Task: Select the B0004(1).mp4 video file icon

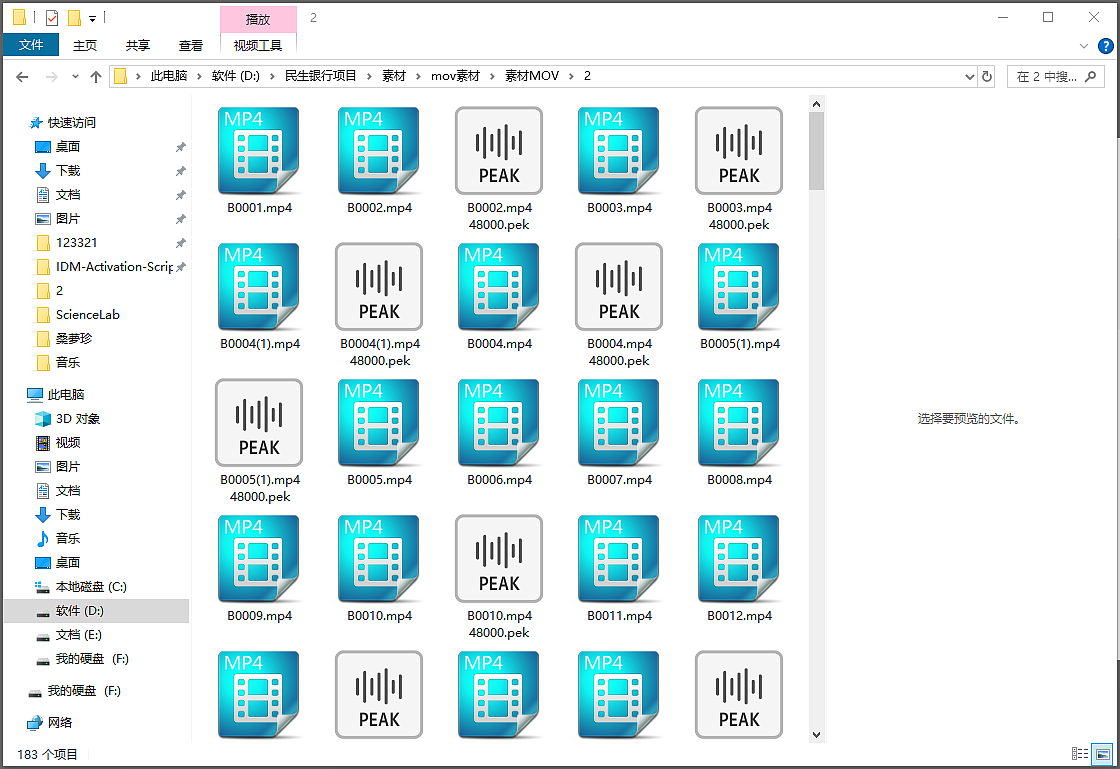Action: click(259, 286)
